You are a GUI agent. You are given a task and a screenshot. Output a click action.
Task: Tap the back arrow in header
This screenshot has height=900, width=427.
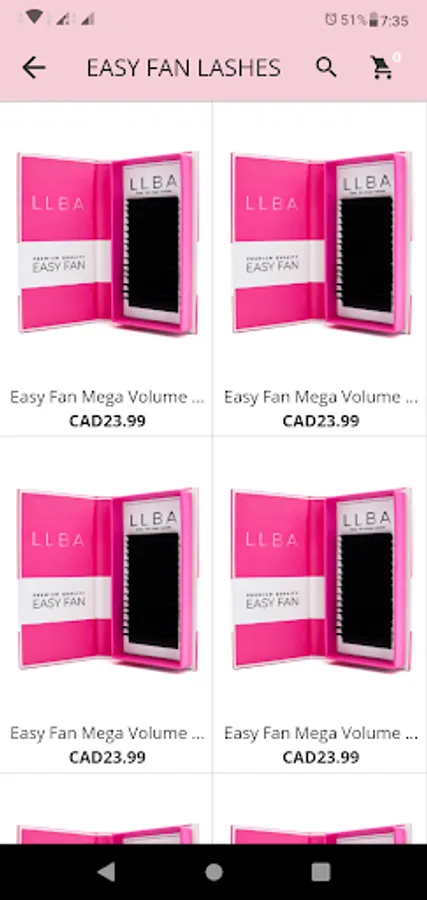pyautogui.click(x=33, y=68)
